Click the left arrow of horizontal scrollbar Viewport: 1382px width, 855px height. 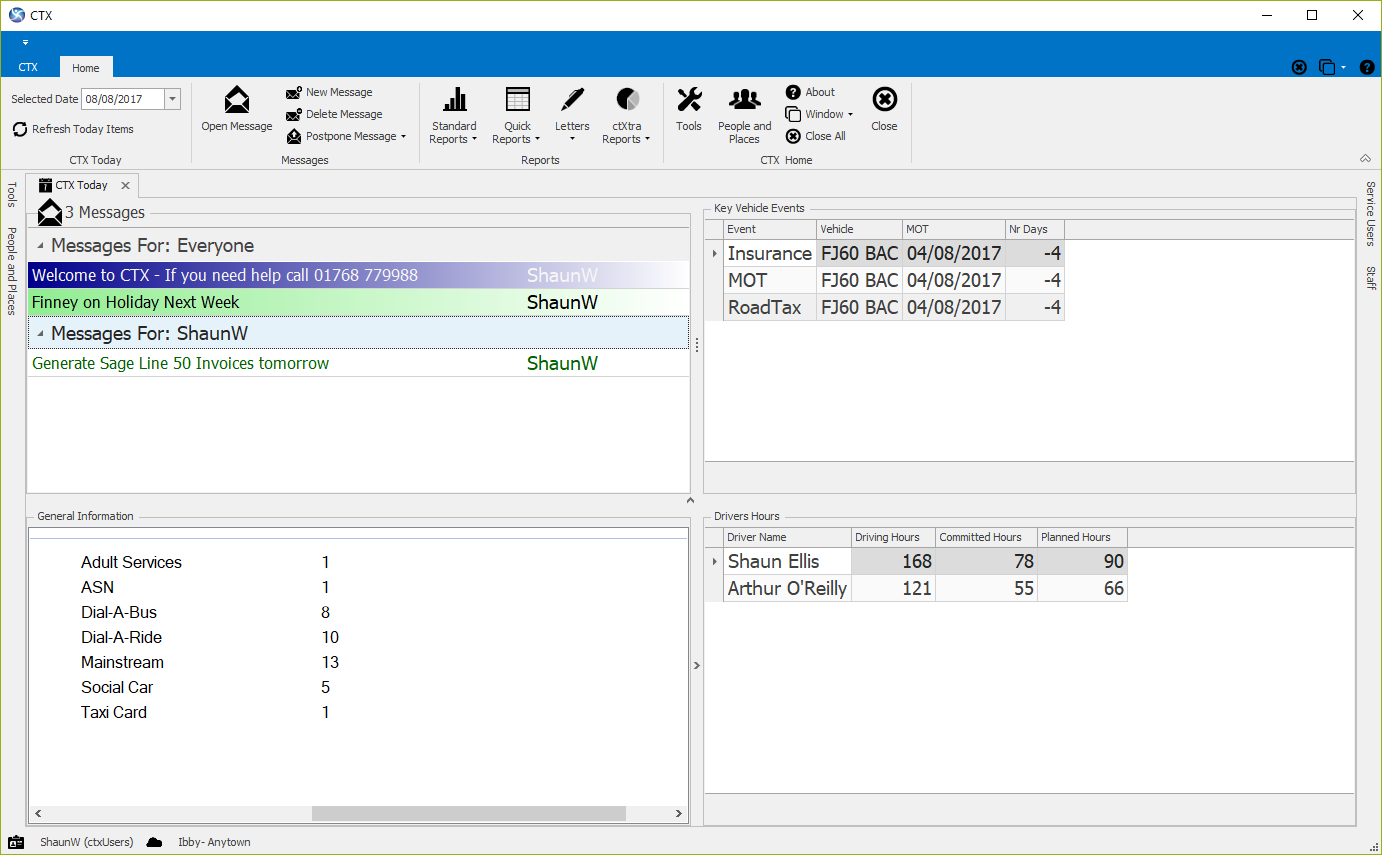pyautogui.click(x=38, y=814)
